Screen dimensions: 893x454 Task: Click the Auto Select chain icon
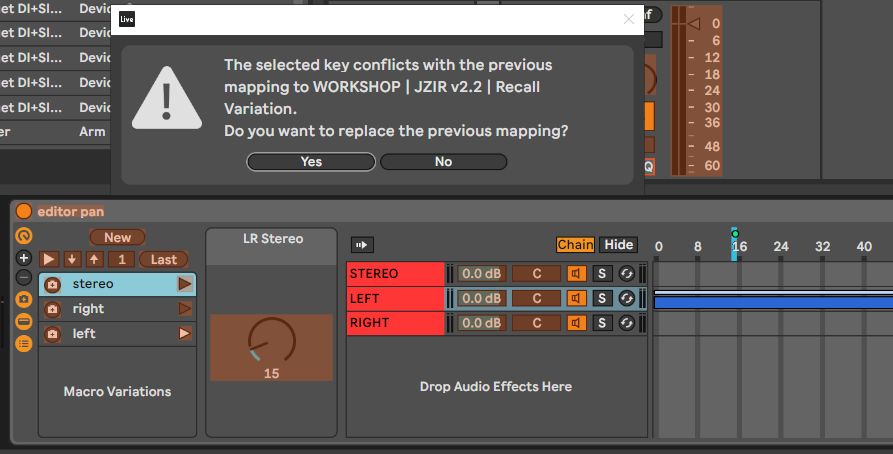pyautogui.click(x=362, y=245)
